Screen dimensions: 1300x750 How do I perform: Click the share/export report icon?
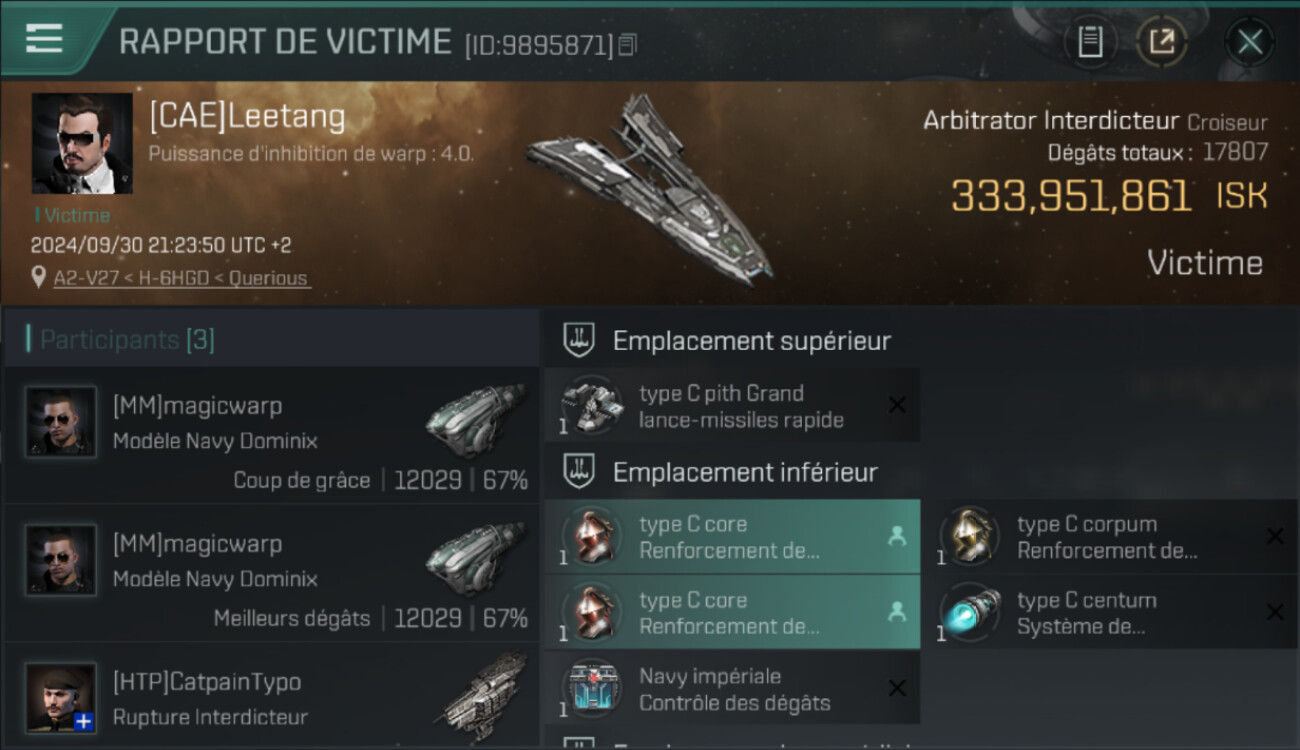pos(1162,42)
